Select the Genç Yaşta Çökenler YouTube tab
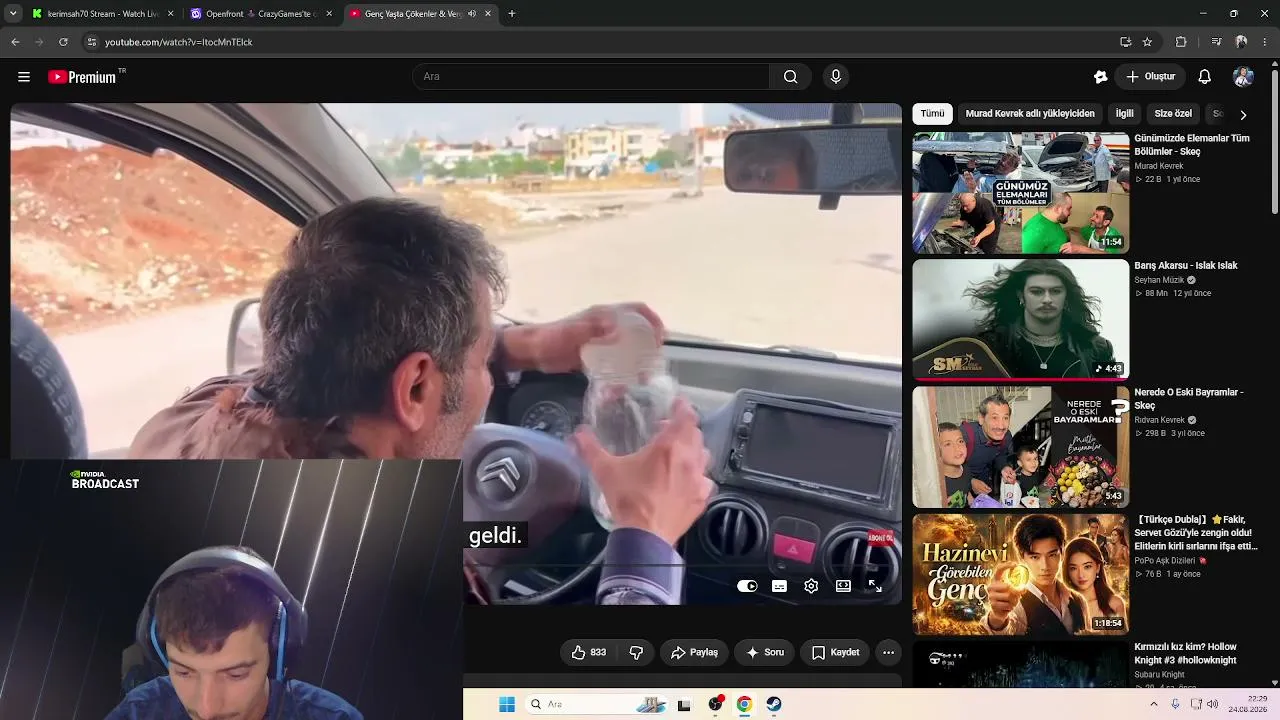The height and width of the screenshot is (720, 1280). (420, 14)
